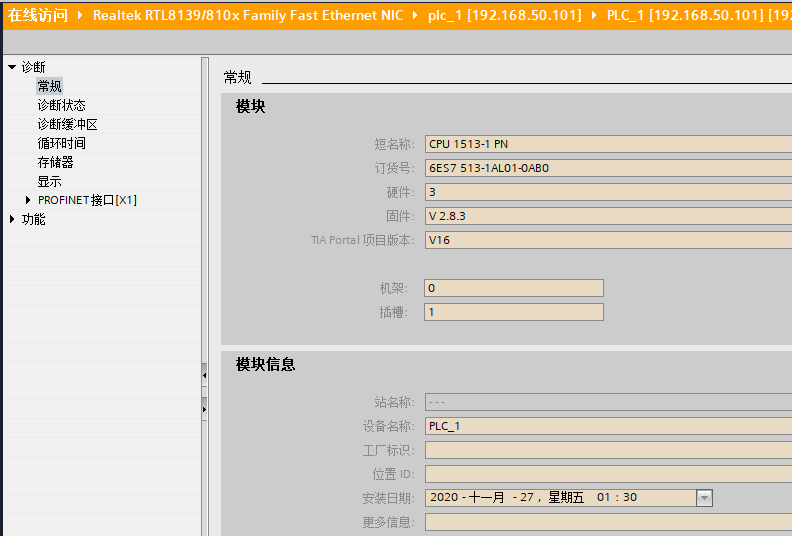Click the plc_1 [192.168.50.101] breadcrumb

click(505, 15)
